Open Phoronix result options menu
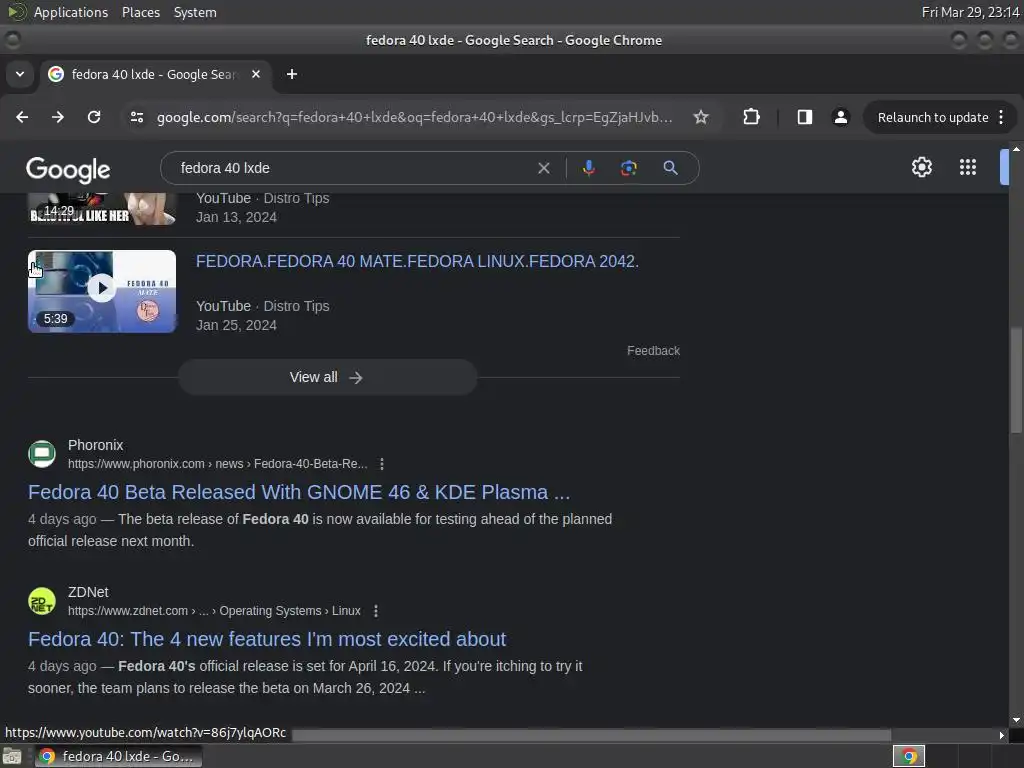 pos(382,464)
